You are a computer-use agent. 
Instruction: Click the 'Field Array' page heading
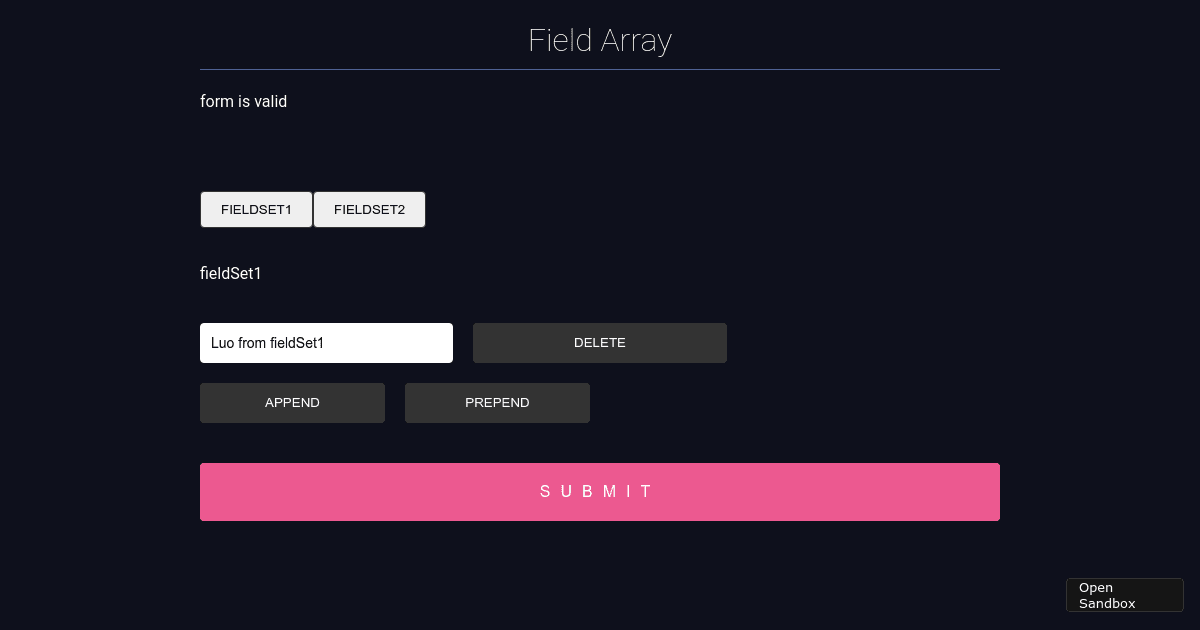tap(600, 41)
